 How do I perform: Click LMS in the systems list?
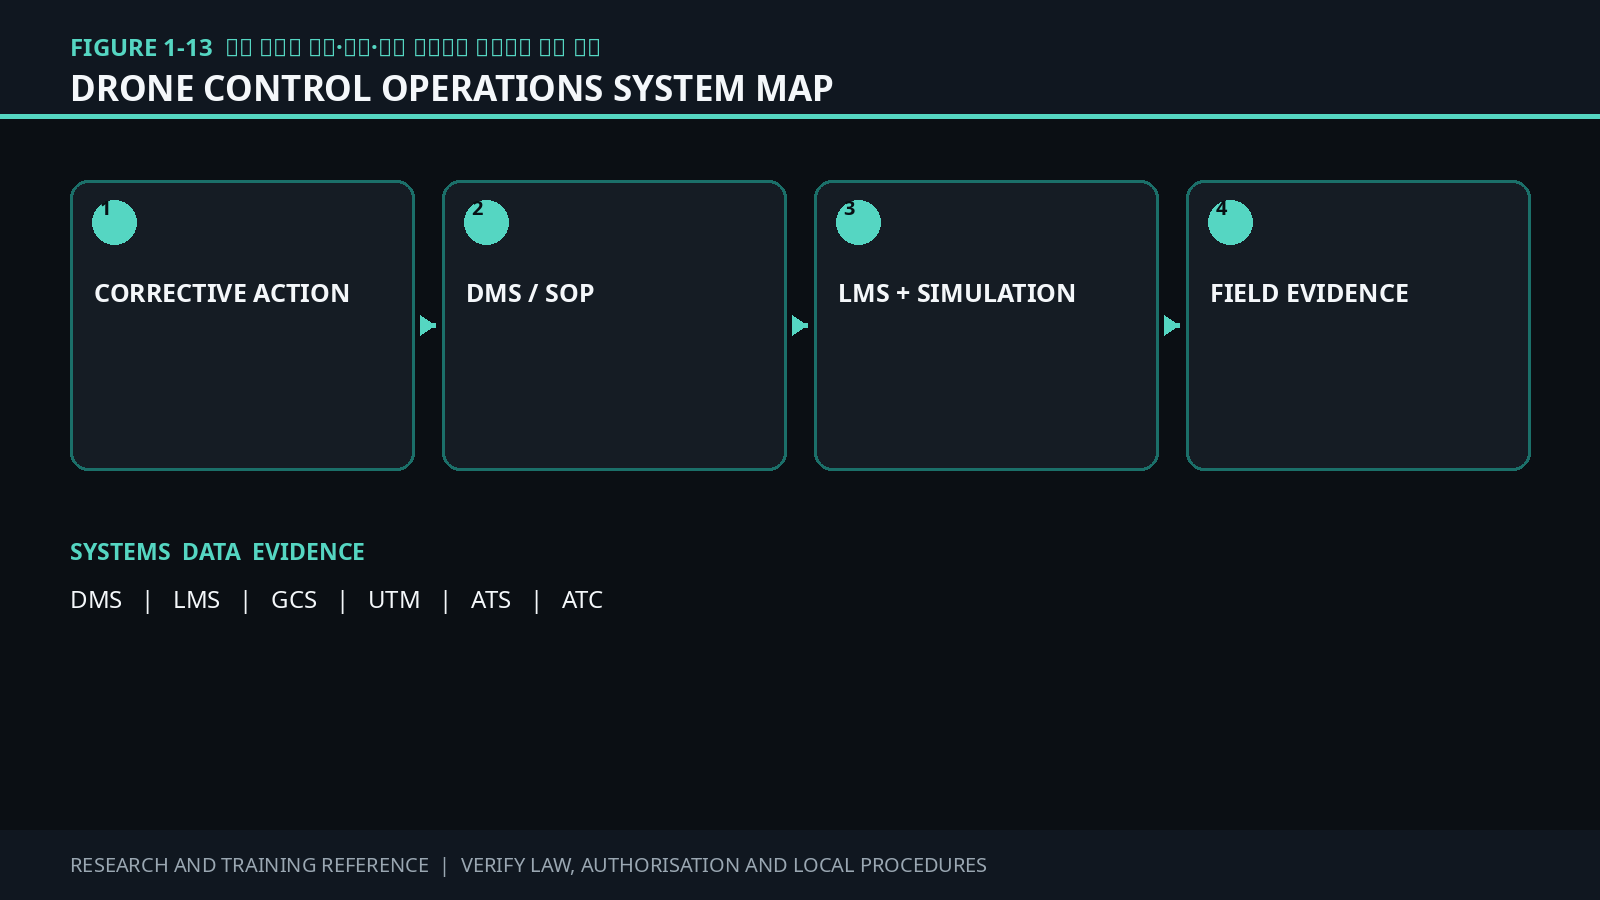point(196,600)
